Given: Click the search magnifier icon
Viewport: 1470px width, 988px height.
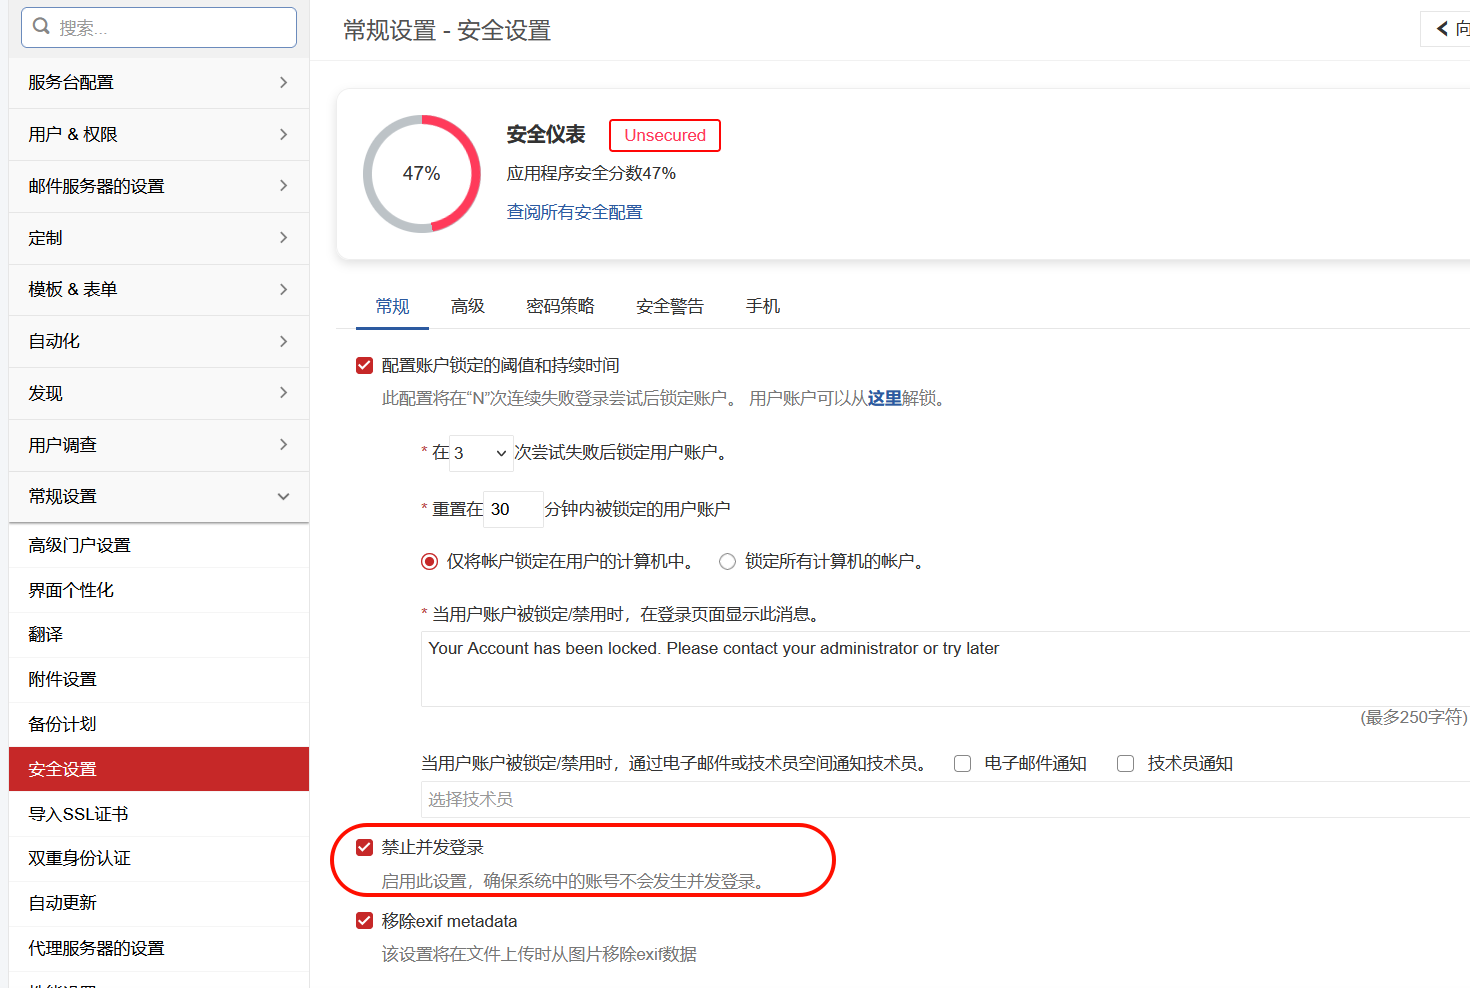Looking at the screenshot, I should point(41,27).
